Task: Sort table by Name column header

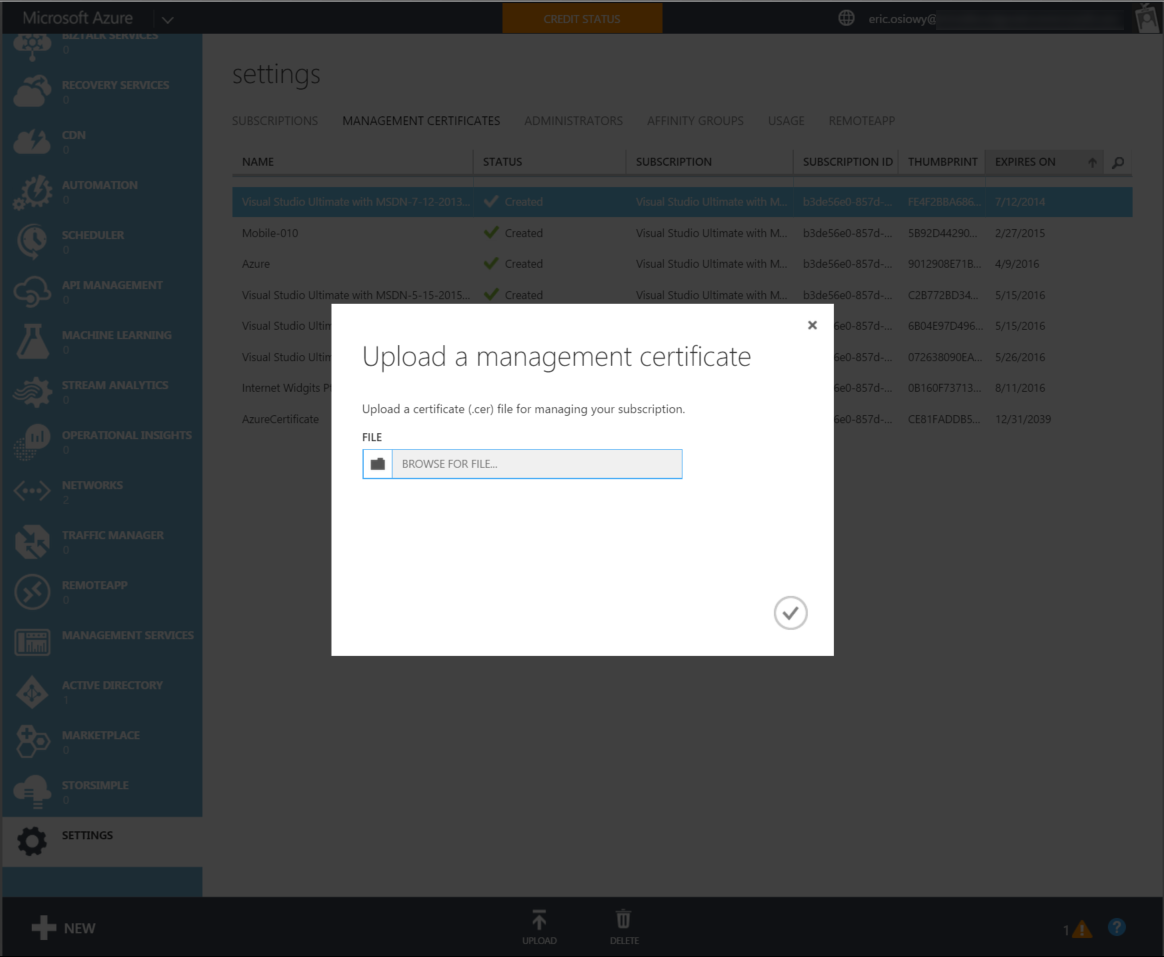Action: [258, 162]
